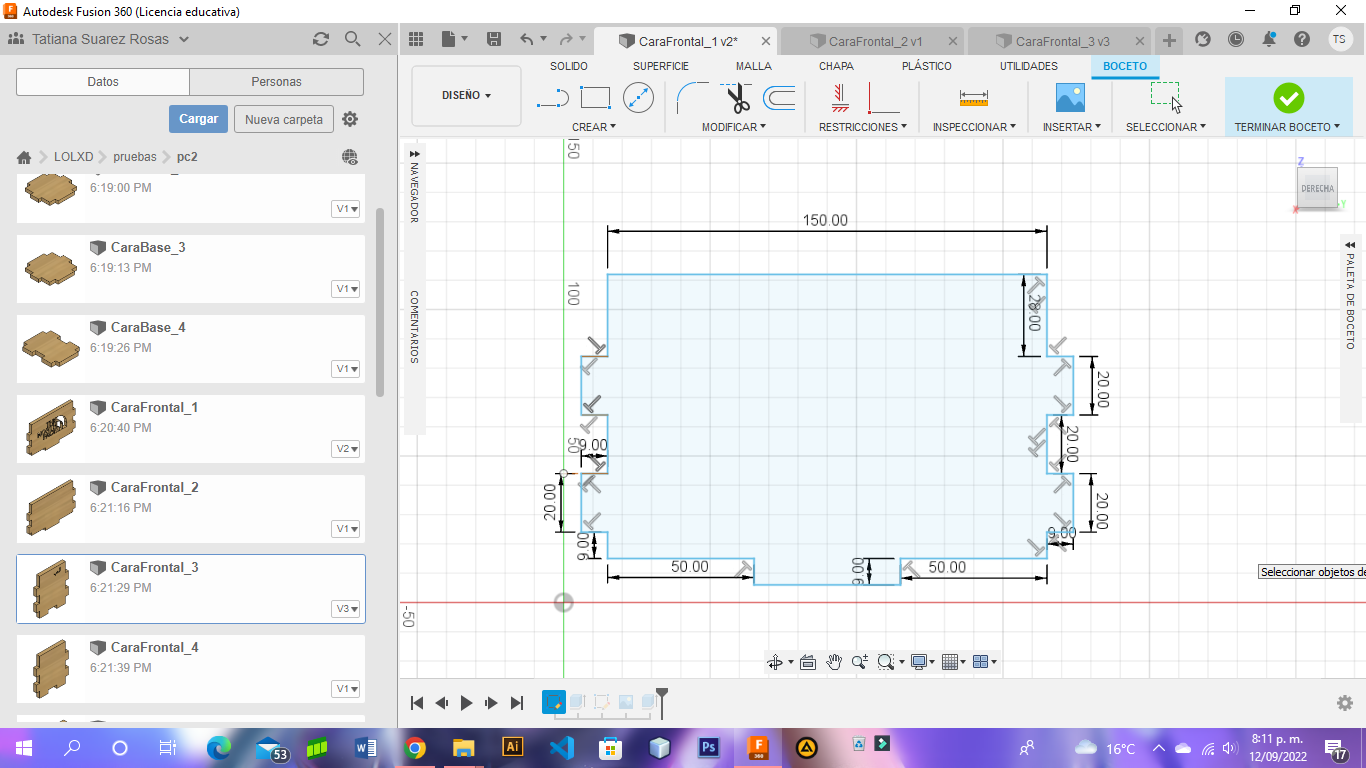
Task: Open timeline settings gear
Action: [1345, 703]
